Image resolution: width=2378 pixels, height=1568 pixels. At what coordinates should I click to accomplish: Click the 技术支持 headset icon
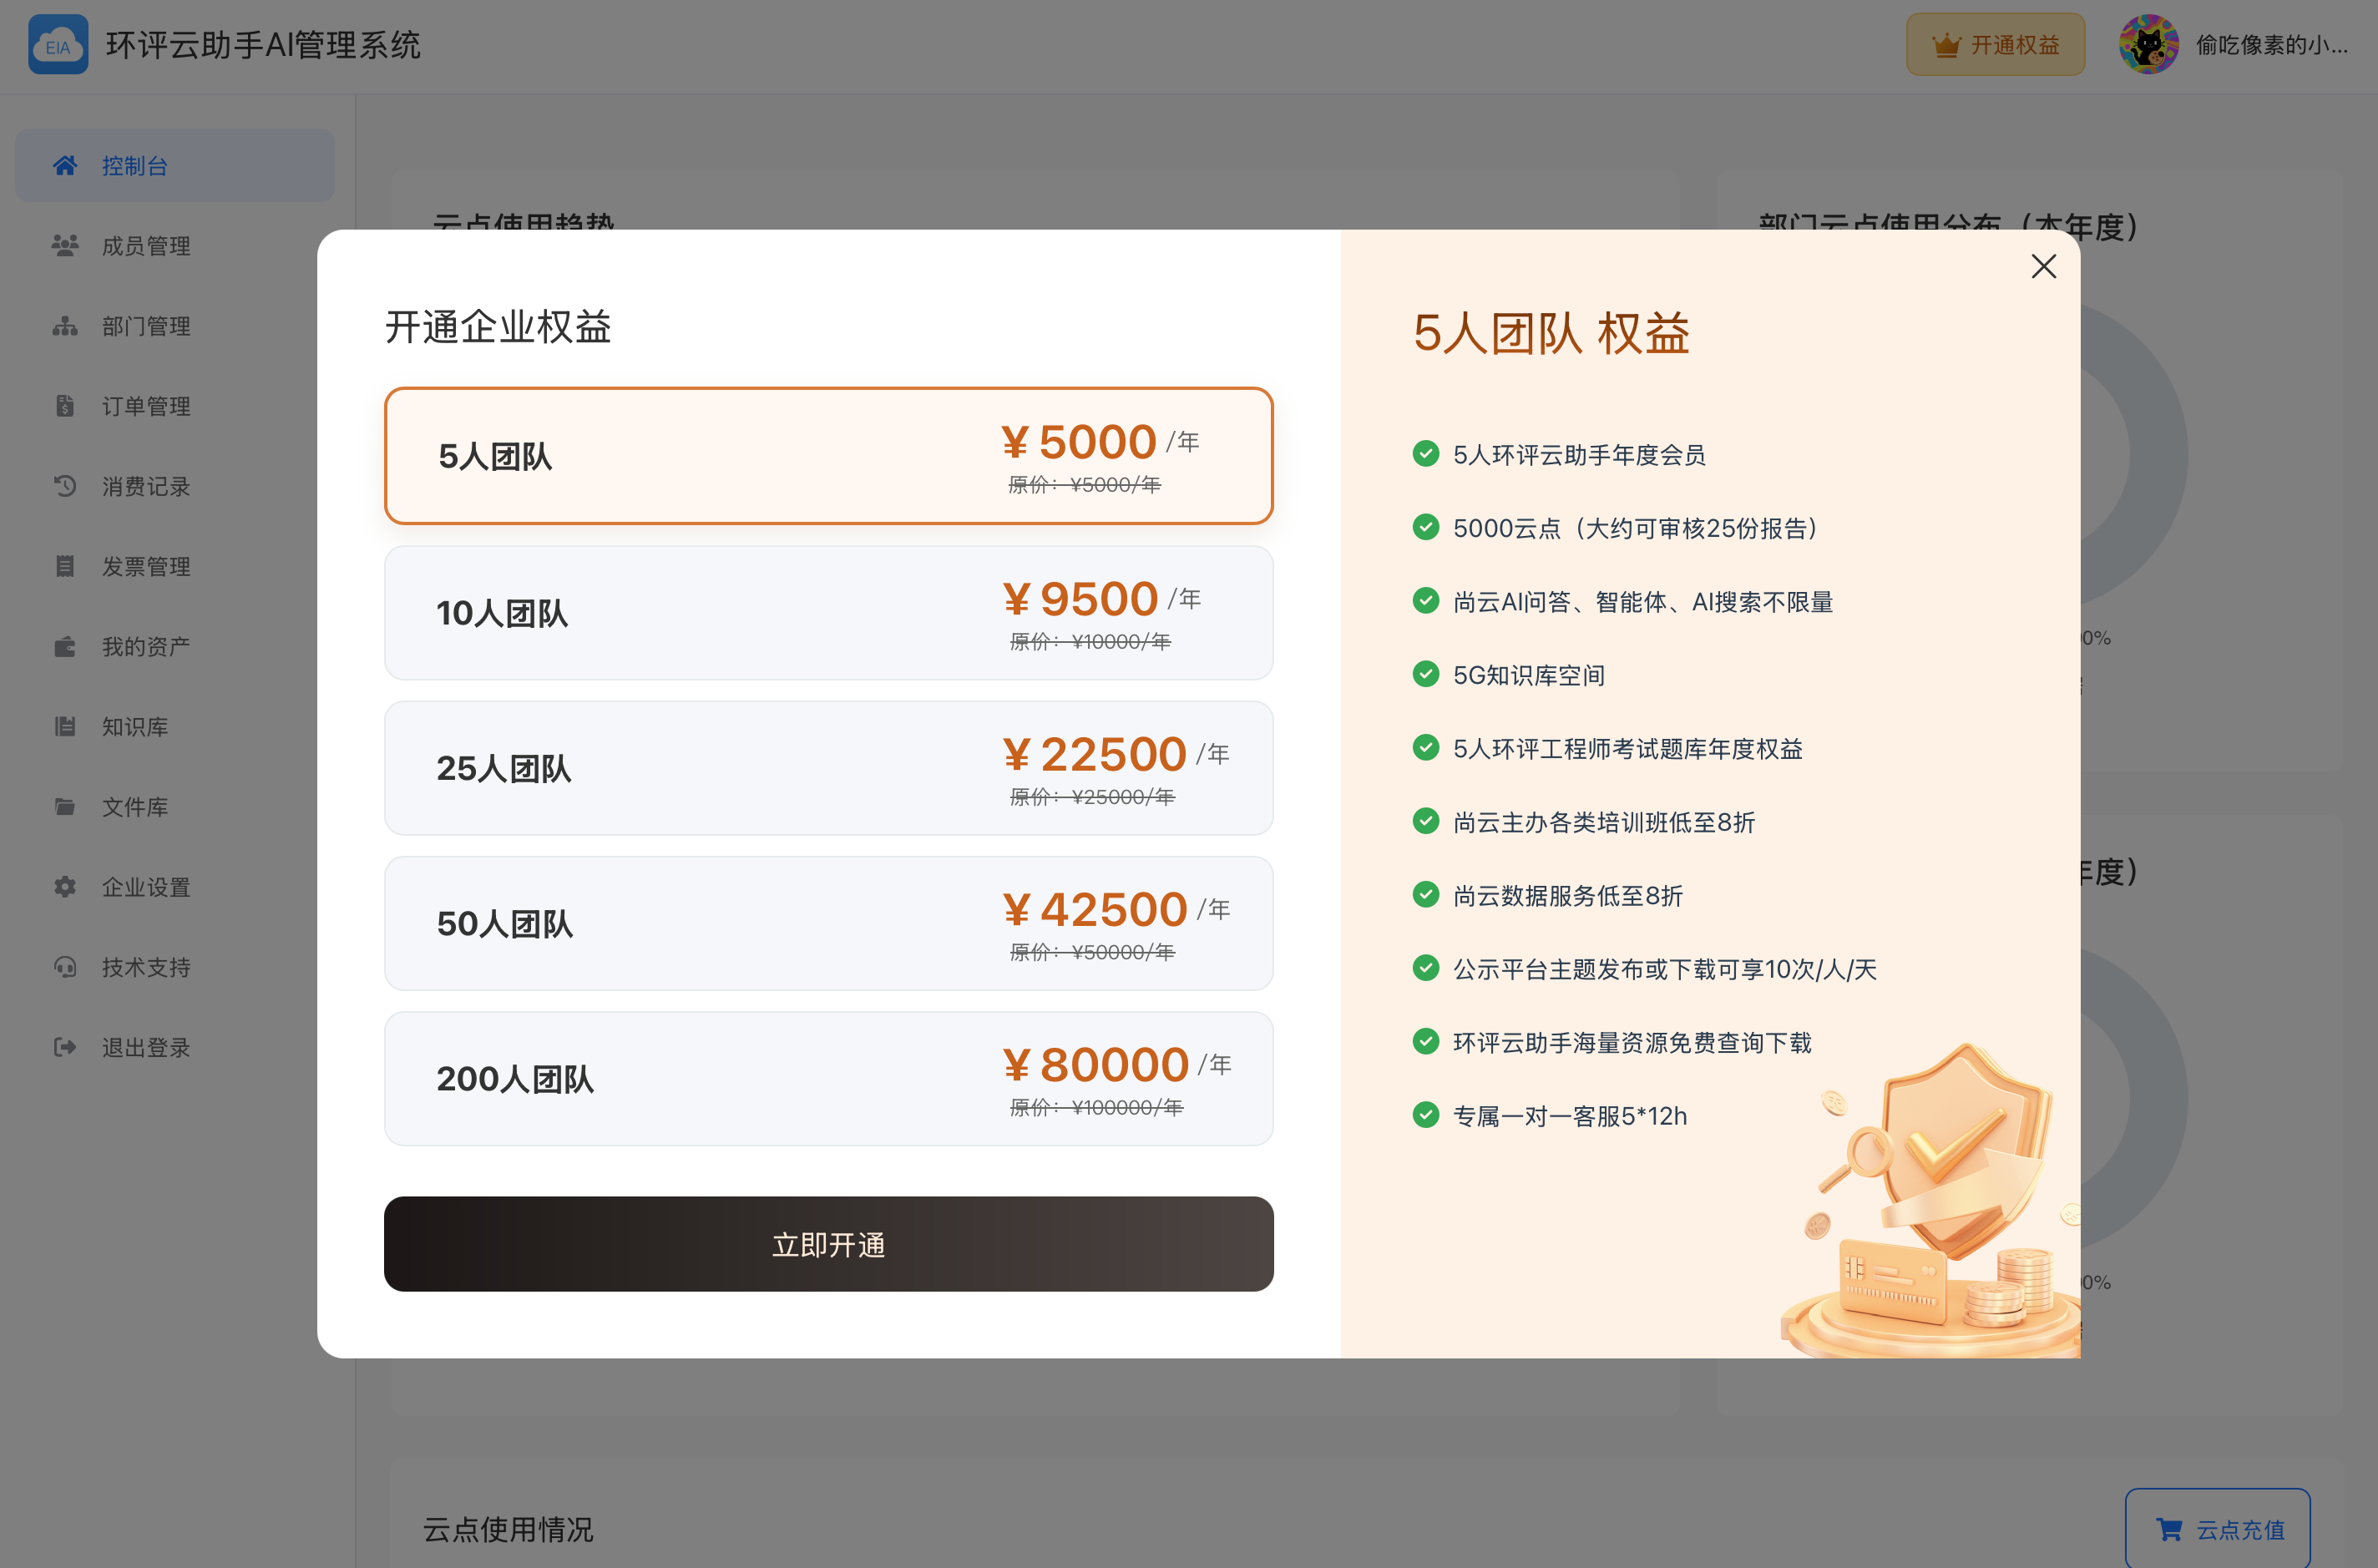(65, 967)
